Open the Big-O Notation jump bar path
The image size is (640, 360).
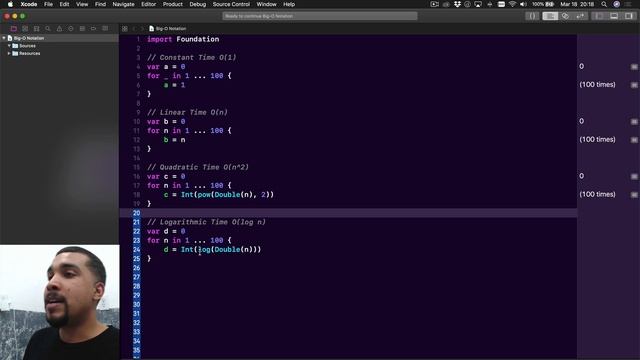[168, 29]
